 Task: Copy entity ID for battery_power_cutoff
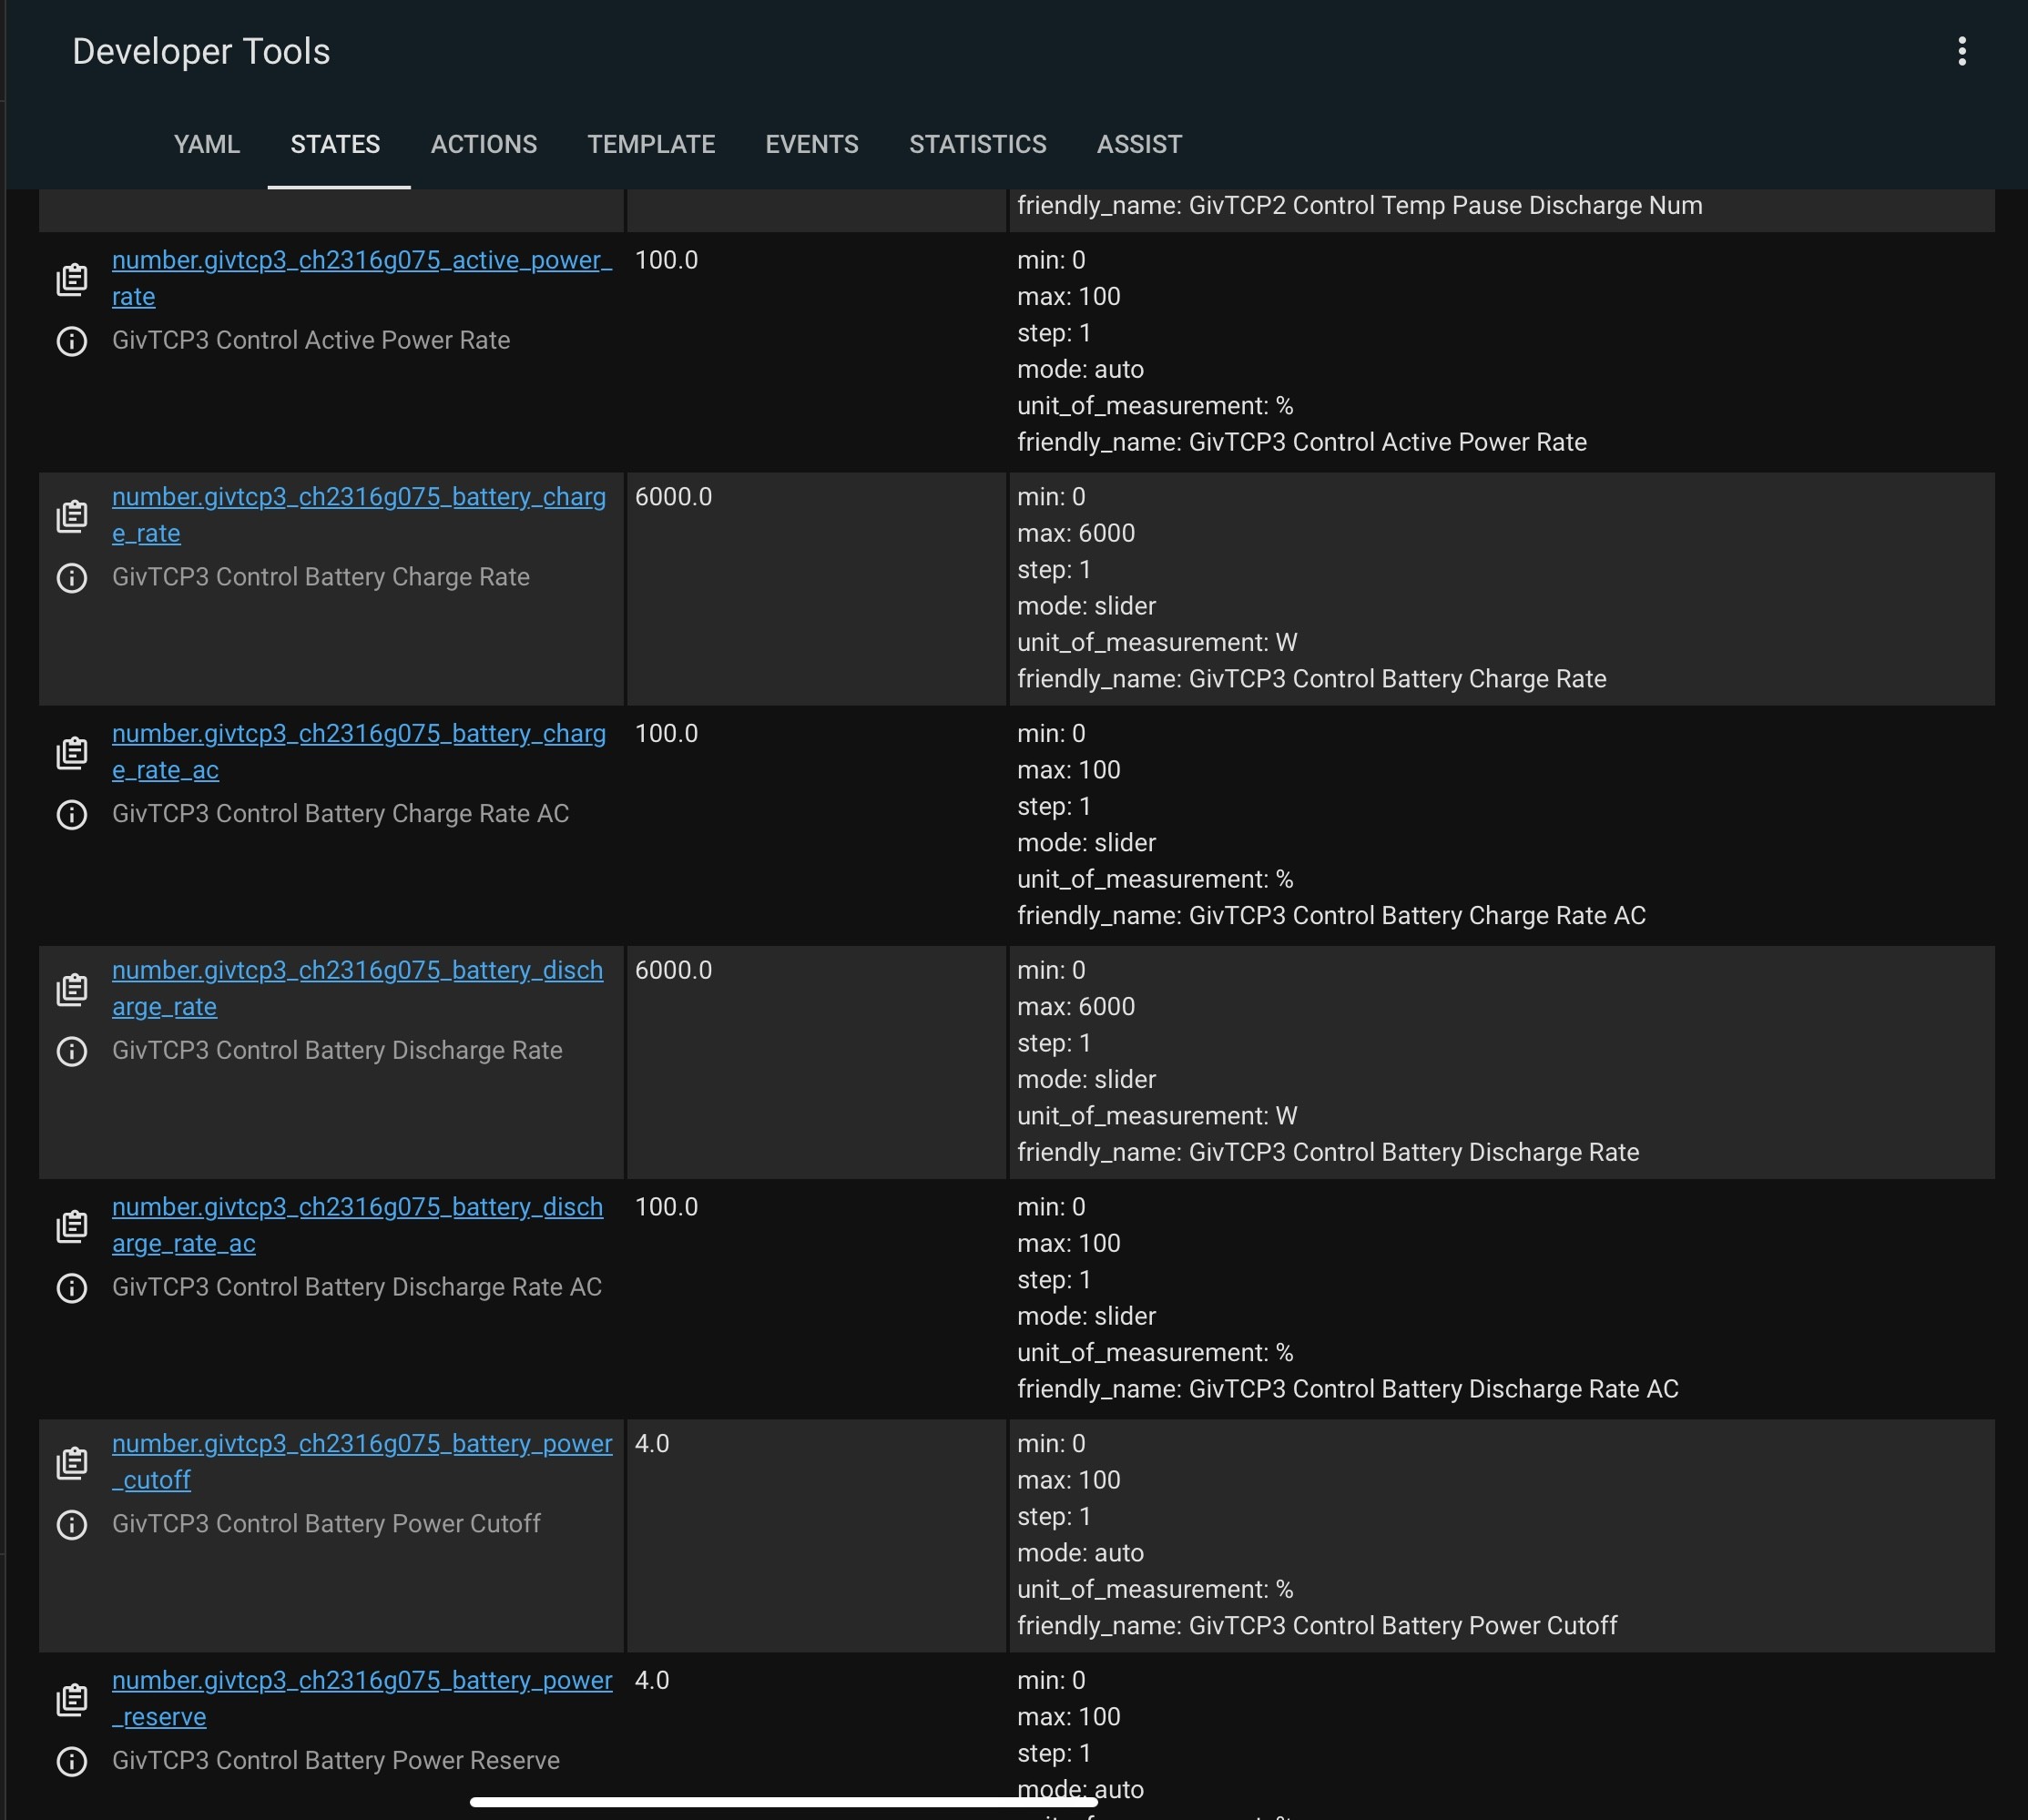tap(72, 1463)
